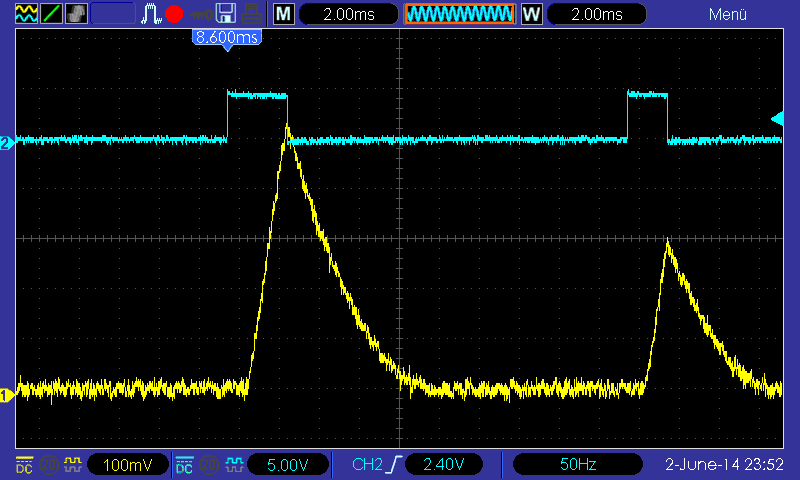Select CH2 trigger source label
The image size is (800, 480).
pos(367,465)
